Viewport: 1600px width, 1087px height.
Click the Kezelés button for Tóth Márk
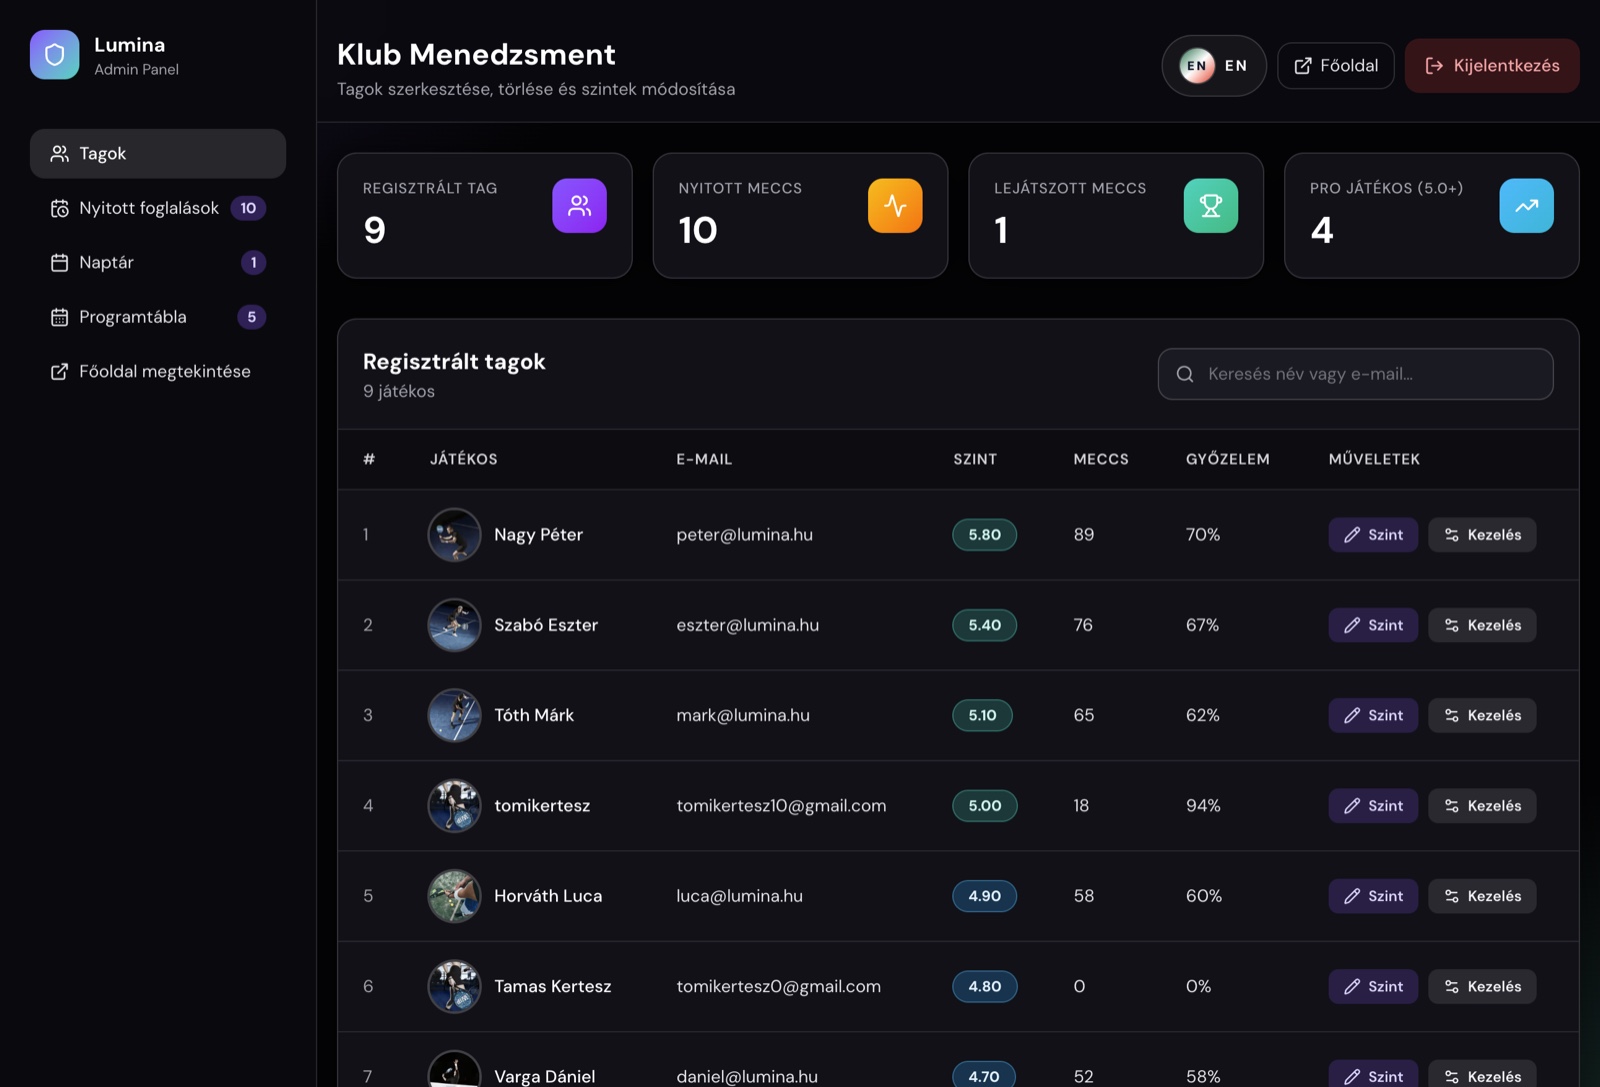click(x=1482, y=715)
